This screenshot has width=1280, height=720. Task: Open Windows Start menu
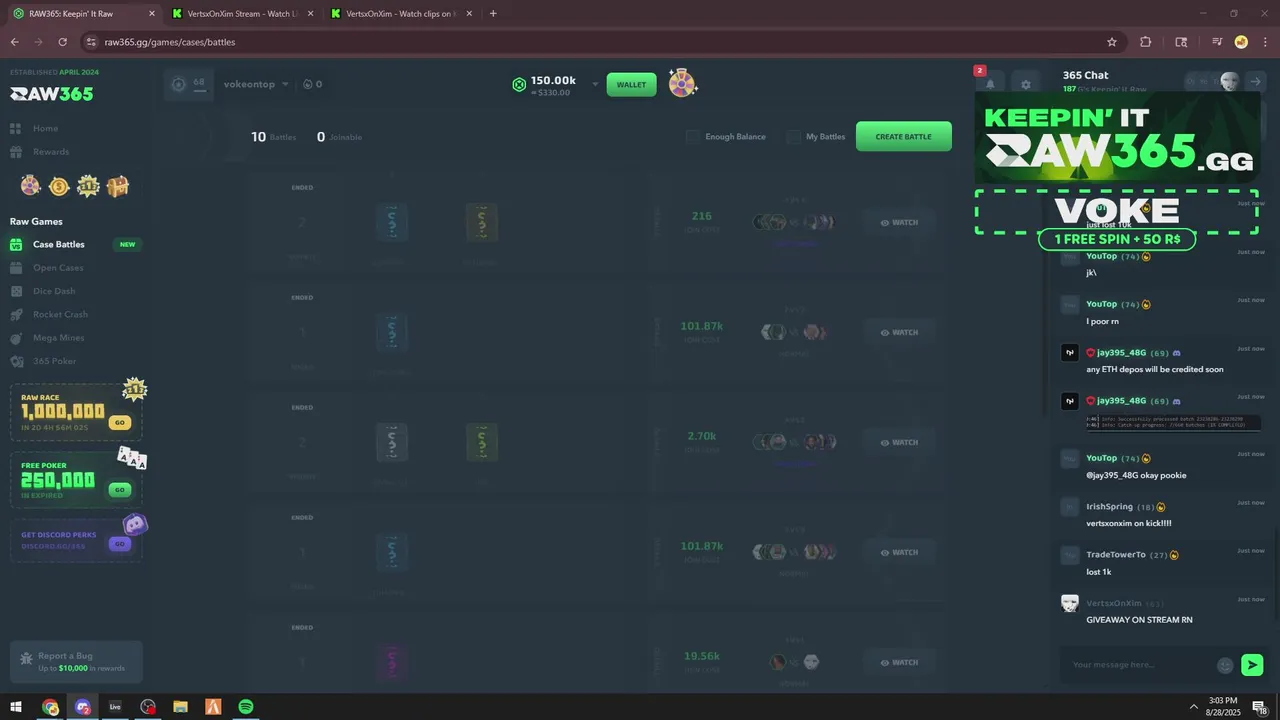coord(16,707)
